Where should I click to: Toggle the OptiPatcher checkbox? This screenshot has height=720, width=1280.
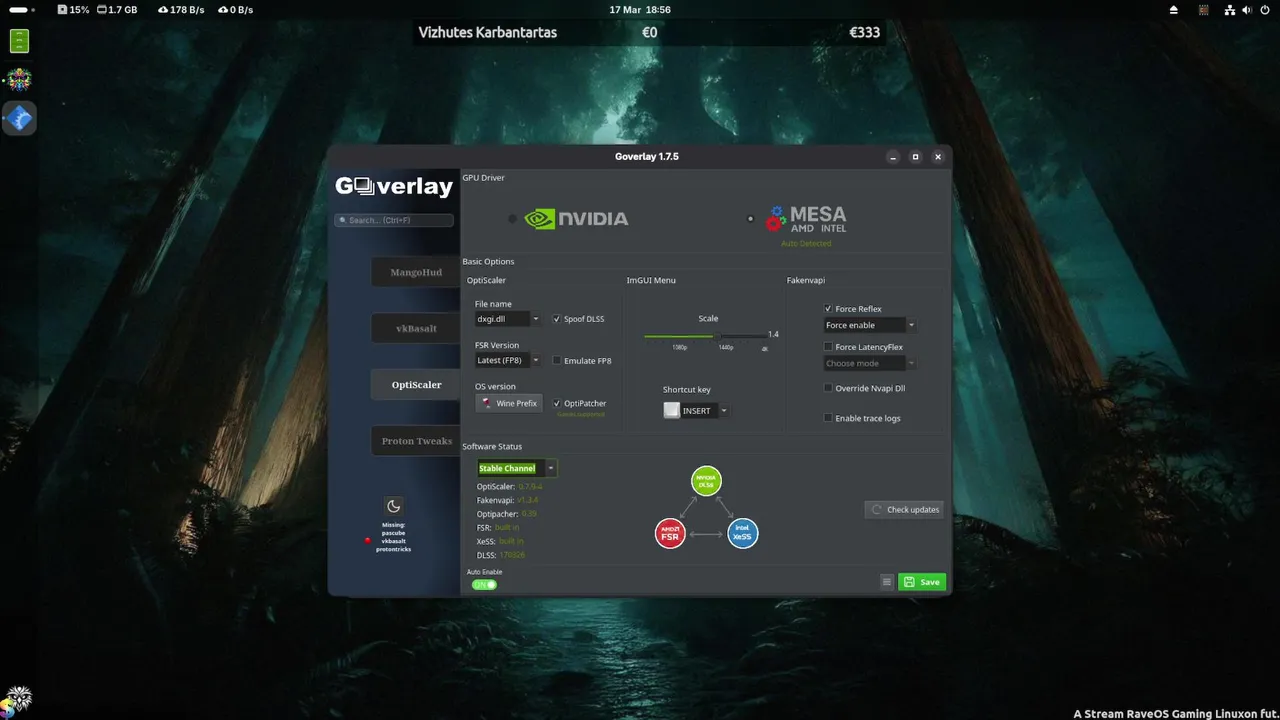point(557,404)
